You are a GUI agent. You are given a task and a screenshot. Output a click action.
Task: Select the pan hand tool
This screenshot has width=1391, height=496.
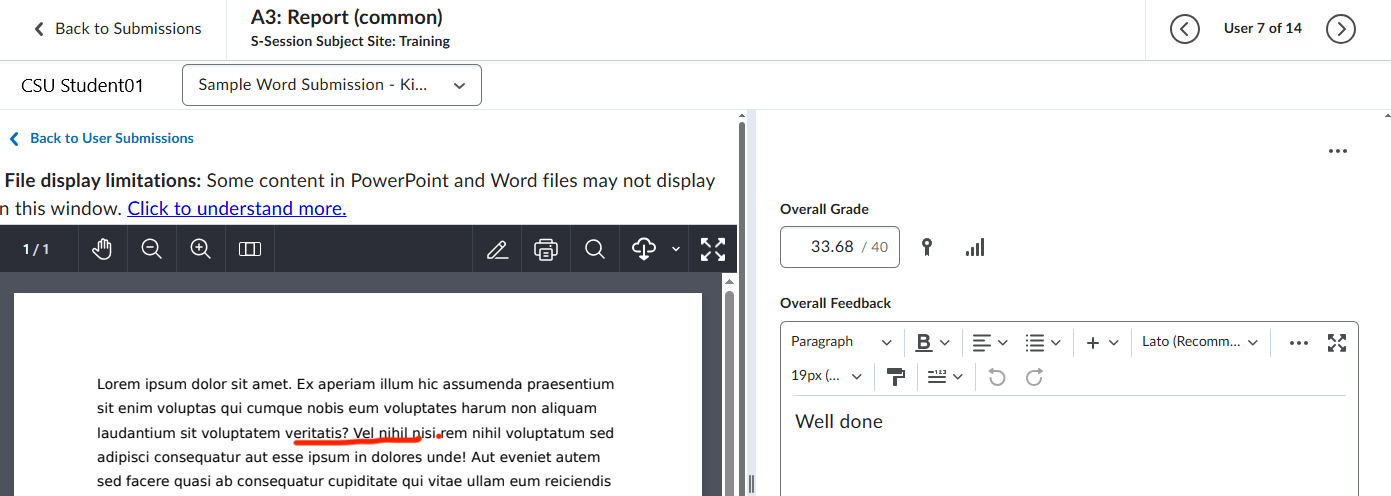[102, 249]
